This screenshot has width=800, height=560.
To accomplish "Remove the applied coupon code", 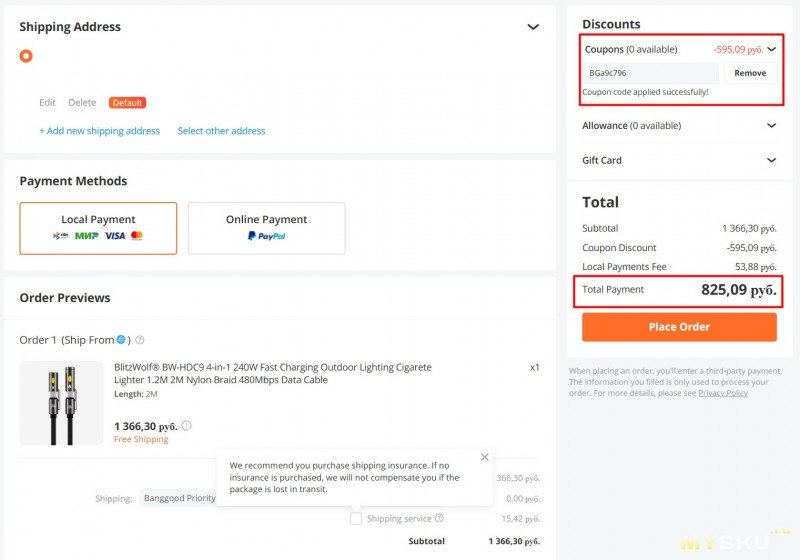I will coord(750,73).
